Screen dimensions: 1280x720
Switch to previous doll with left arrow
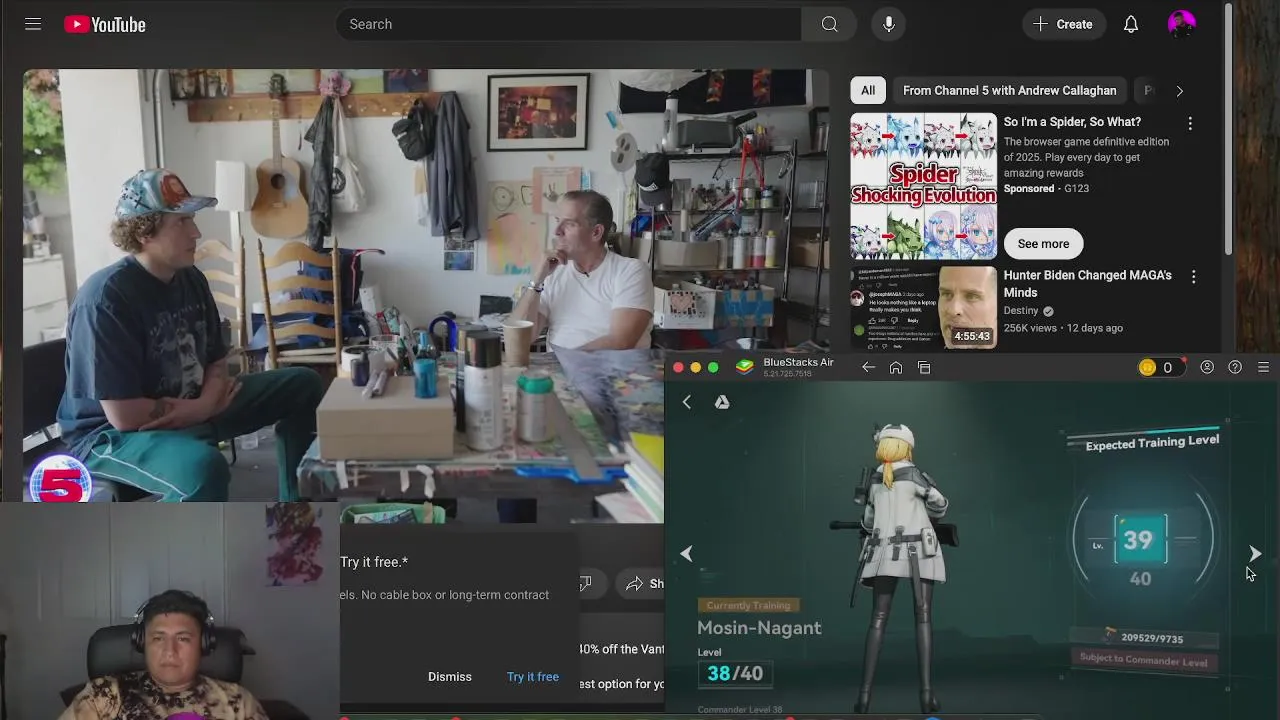[687, 553]
